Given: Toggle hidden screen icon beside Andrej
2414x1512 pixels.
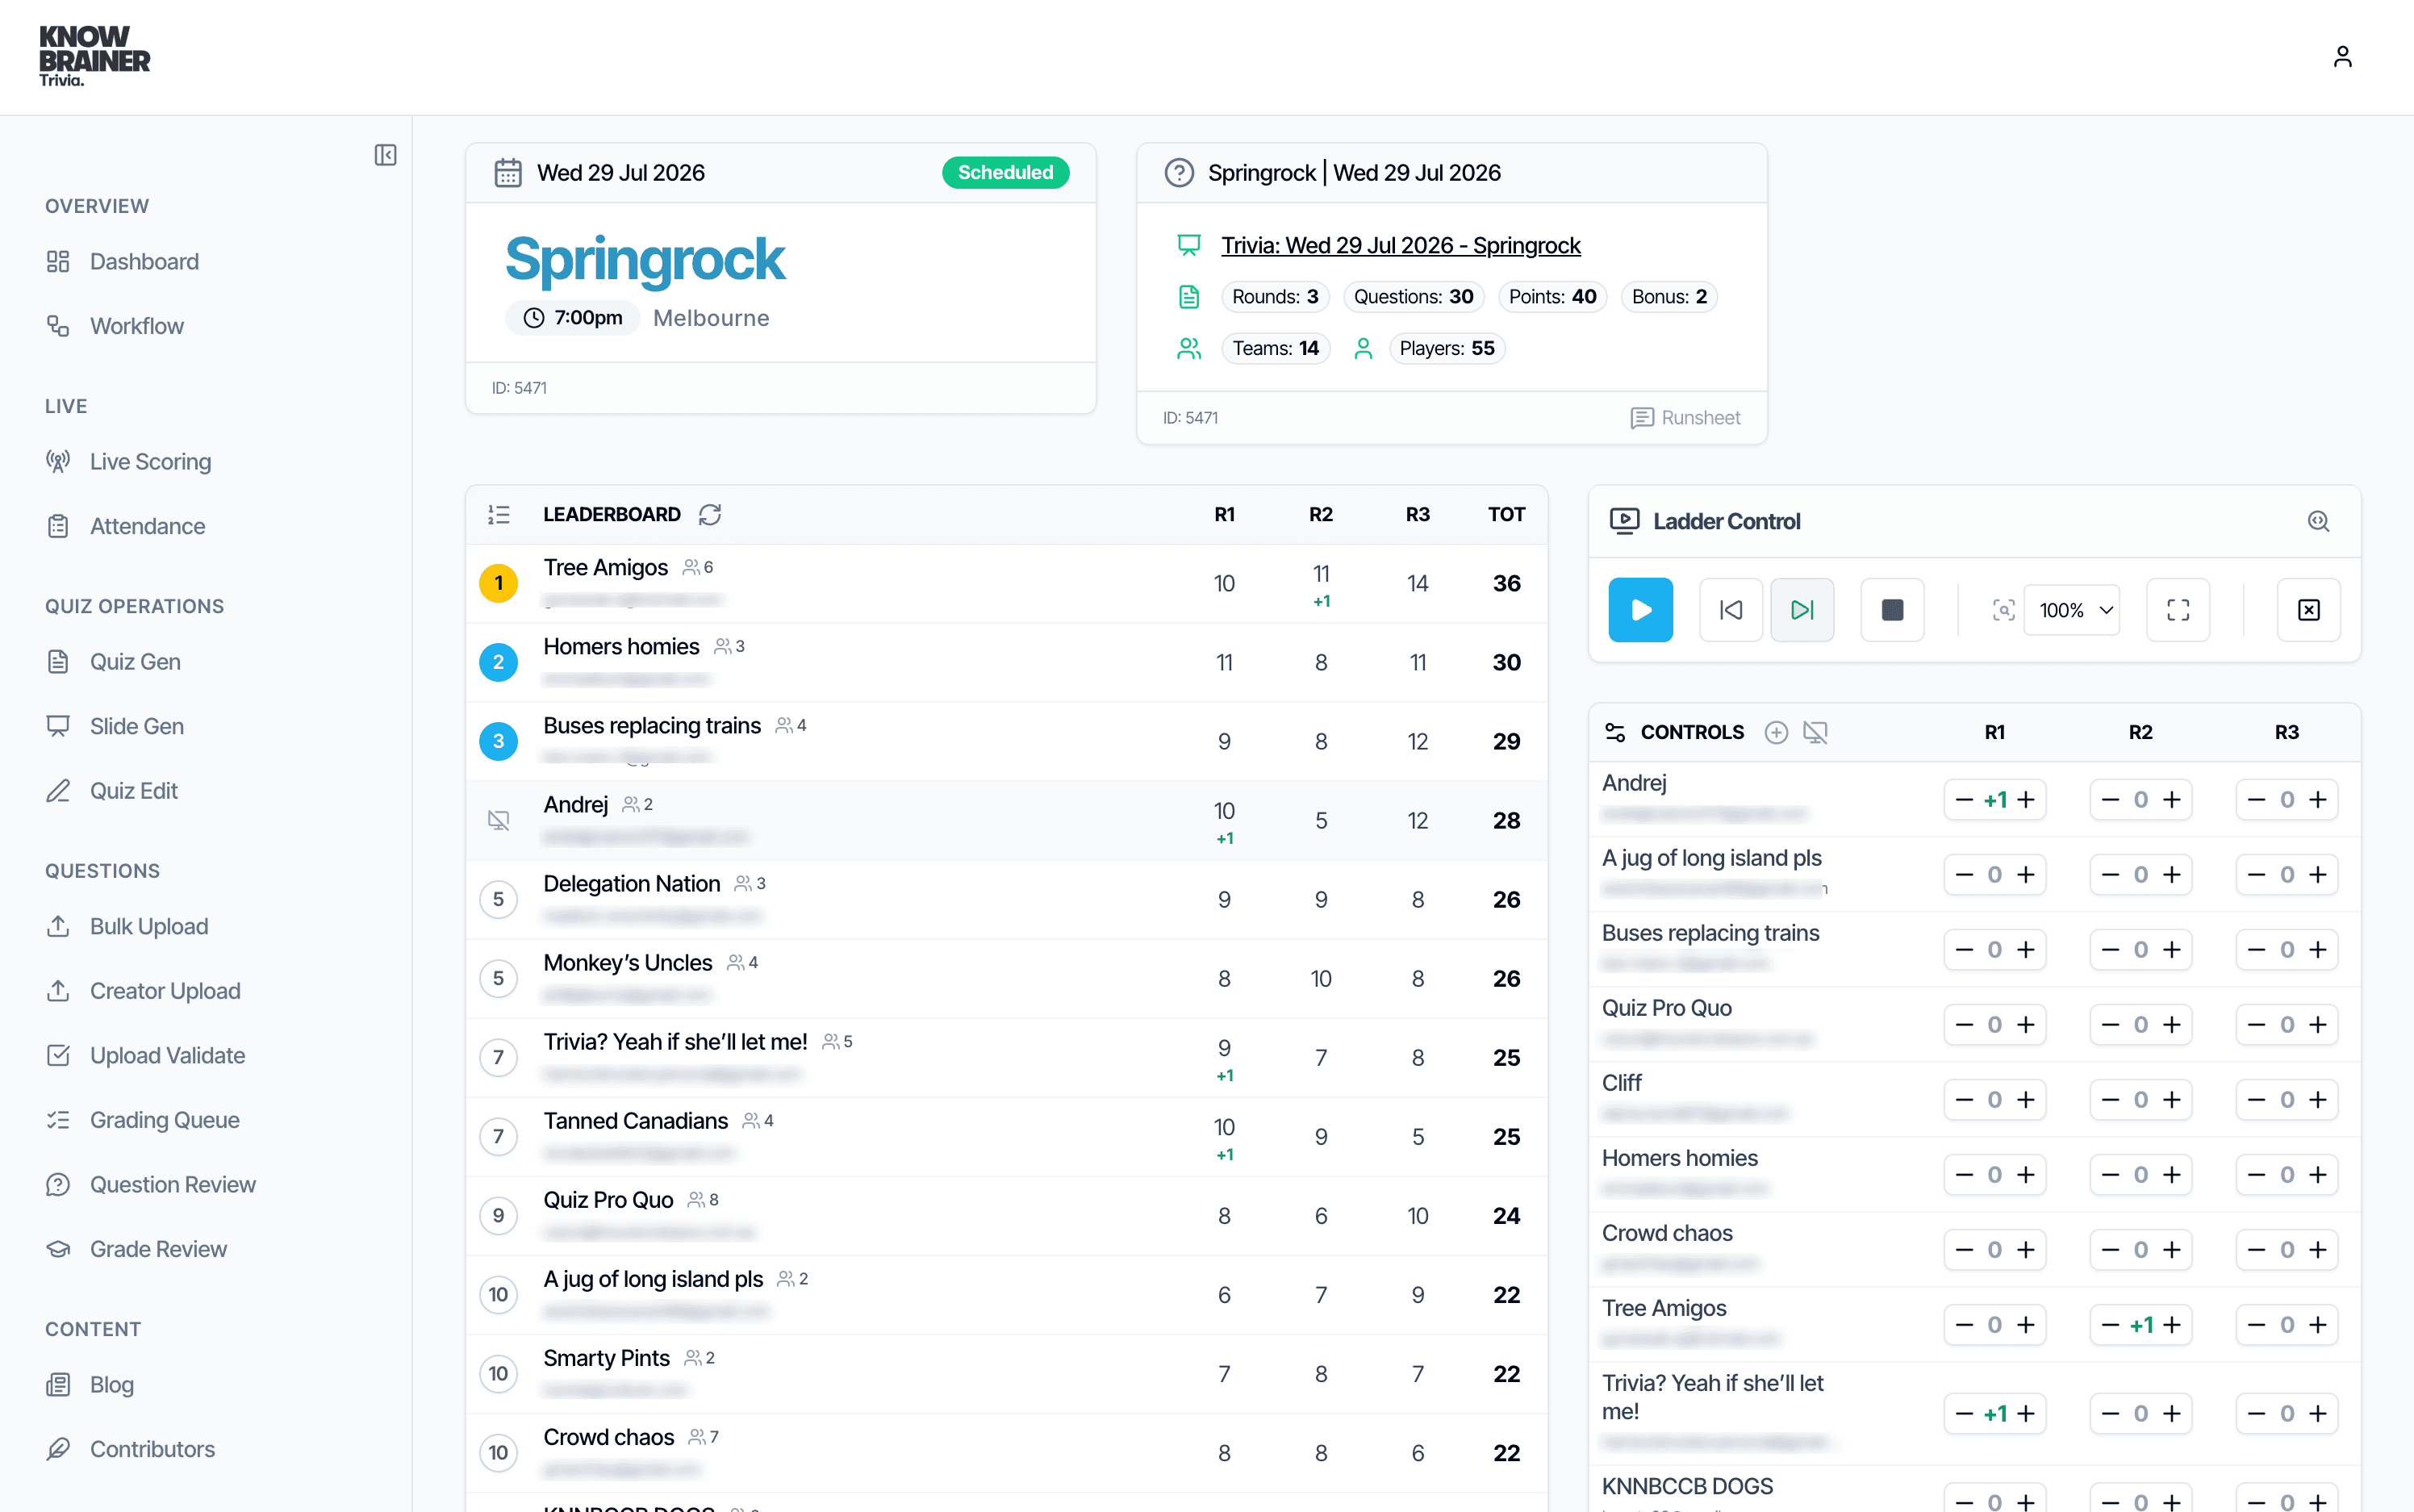Looking at the screenshot, I should [x=498, y=820].
